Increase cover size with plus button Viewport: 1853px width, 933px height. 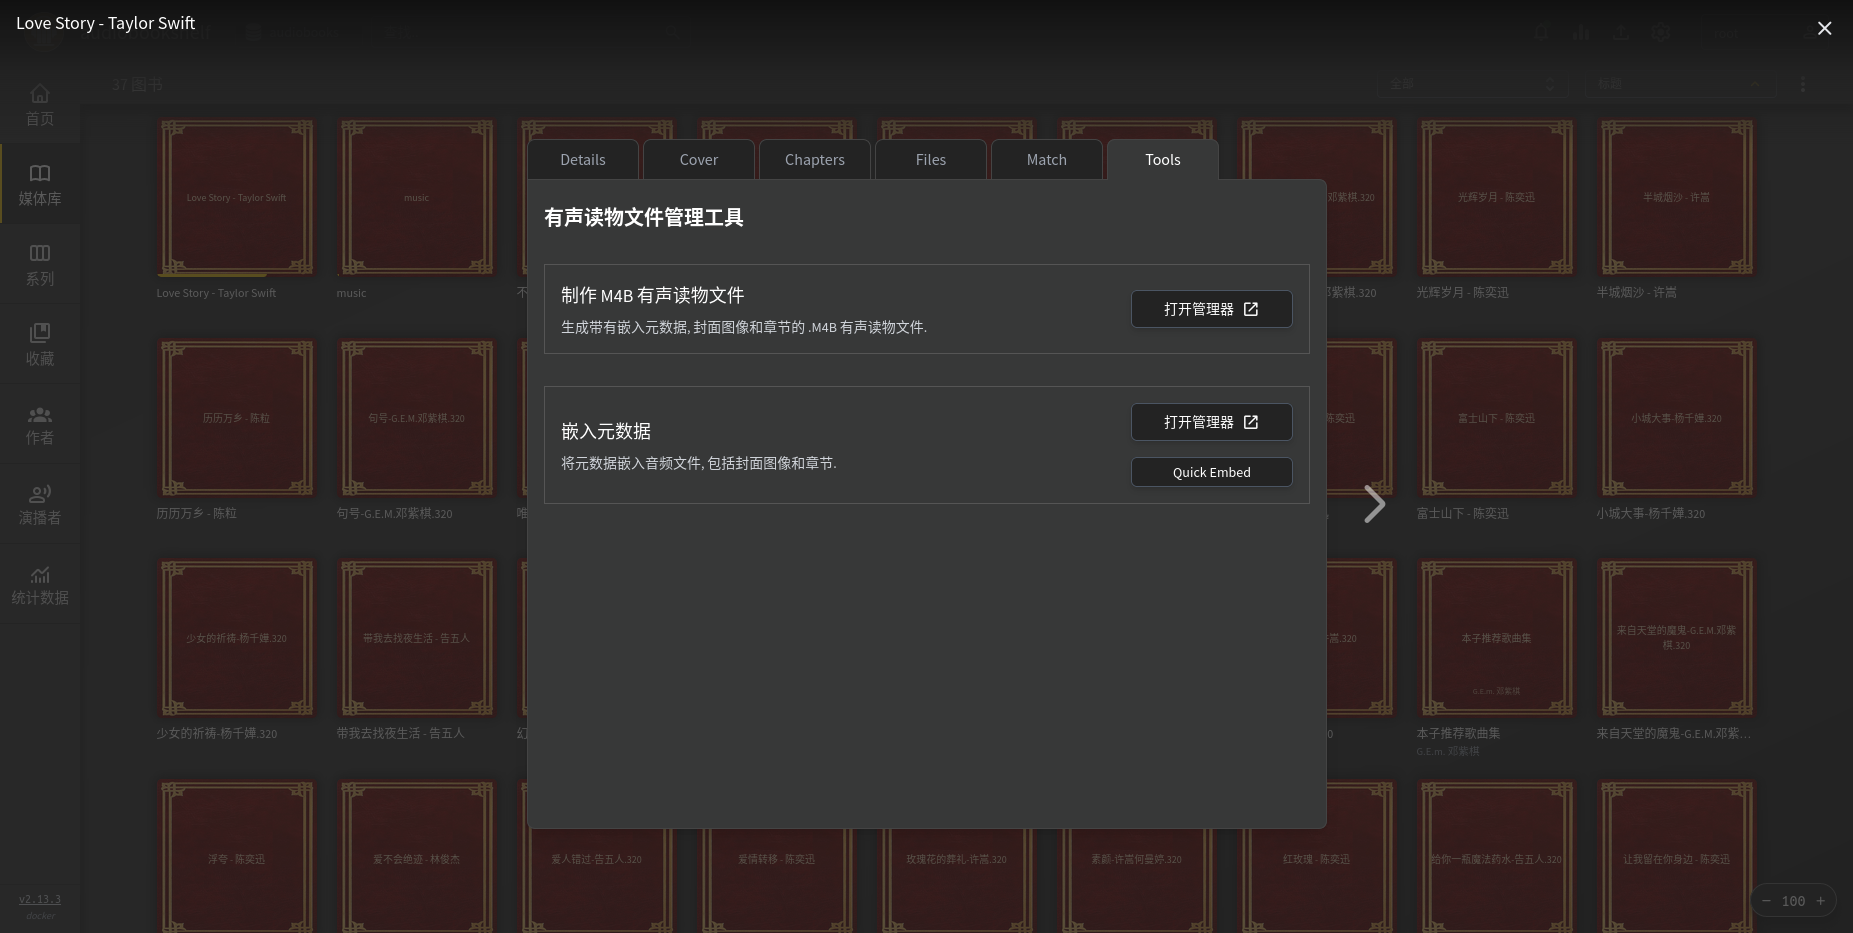click(1820, 901)
